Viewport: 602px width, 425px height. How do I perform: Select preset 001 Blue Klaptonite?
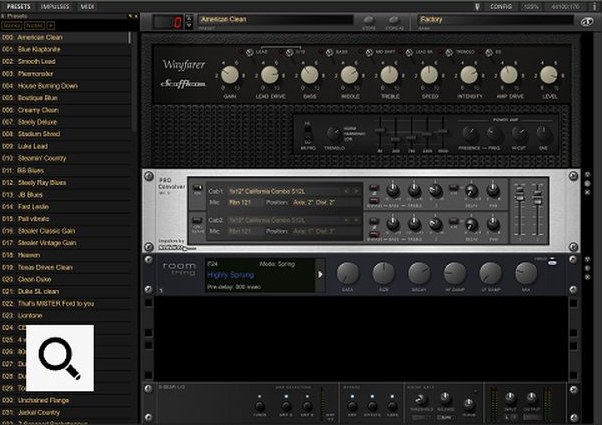[x=65, y=49]
